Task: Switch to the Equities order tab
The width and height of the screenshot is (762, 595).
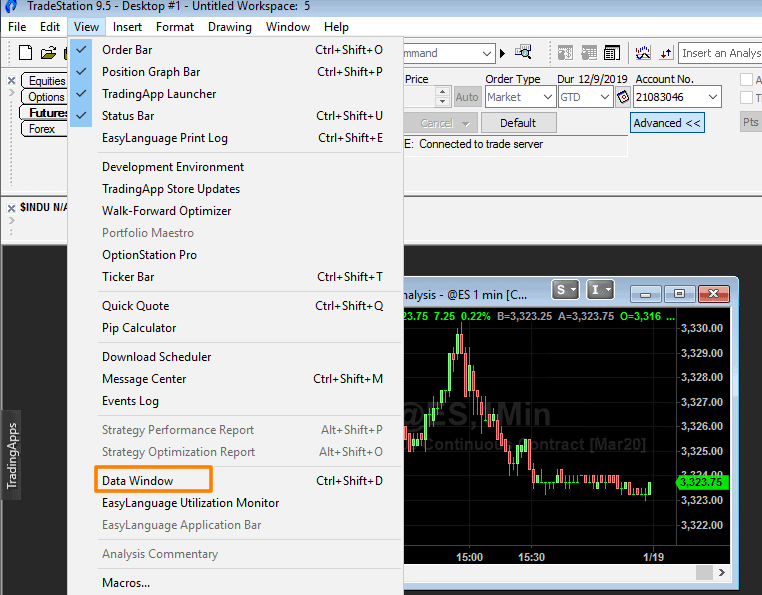Action: 45,81
